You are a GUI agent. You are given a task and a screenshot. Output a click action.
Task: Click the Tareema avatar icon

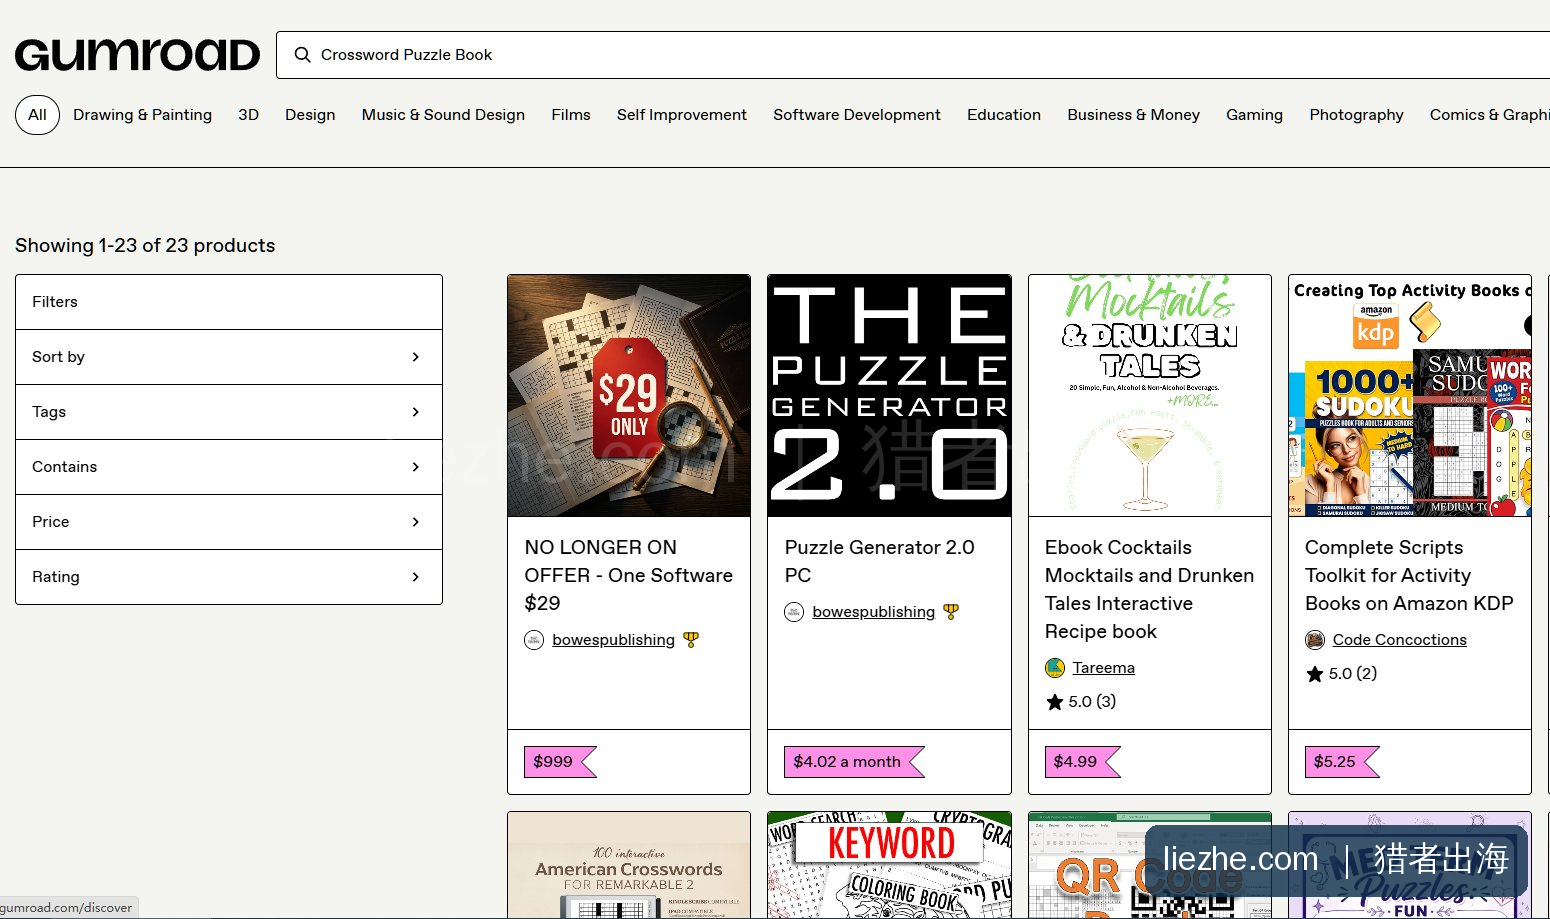(x=1054, y=668)
